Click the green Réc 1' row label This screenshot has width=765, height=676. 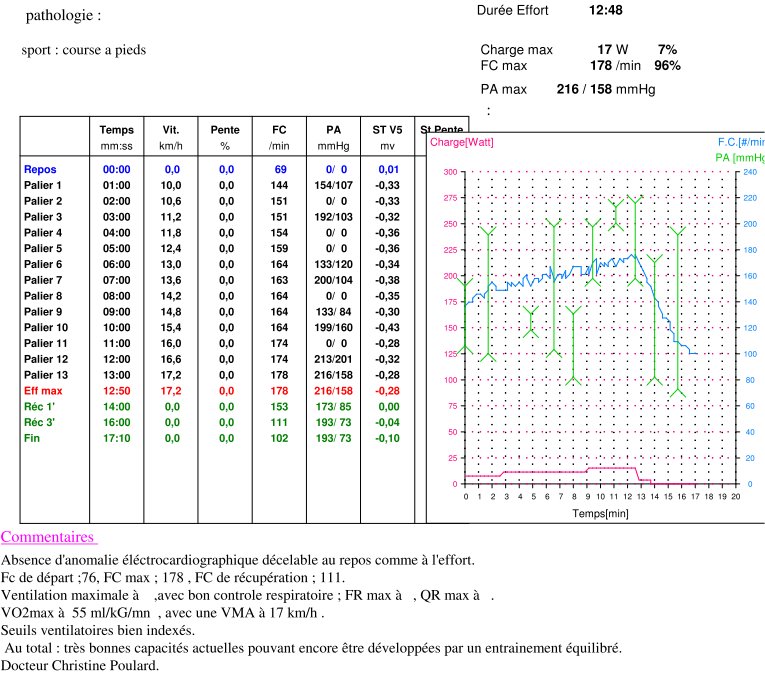(41, 407)
